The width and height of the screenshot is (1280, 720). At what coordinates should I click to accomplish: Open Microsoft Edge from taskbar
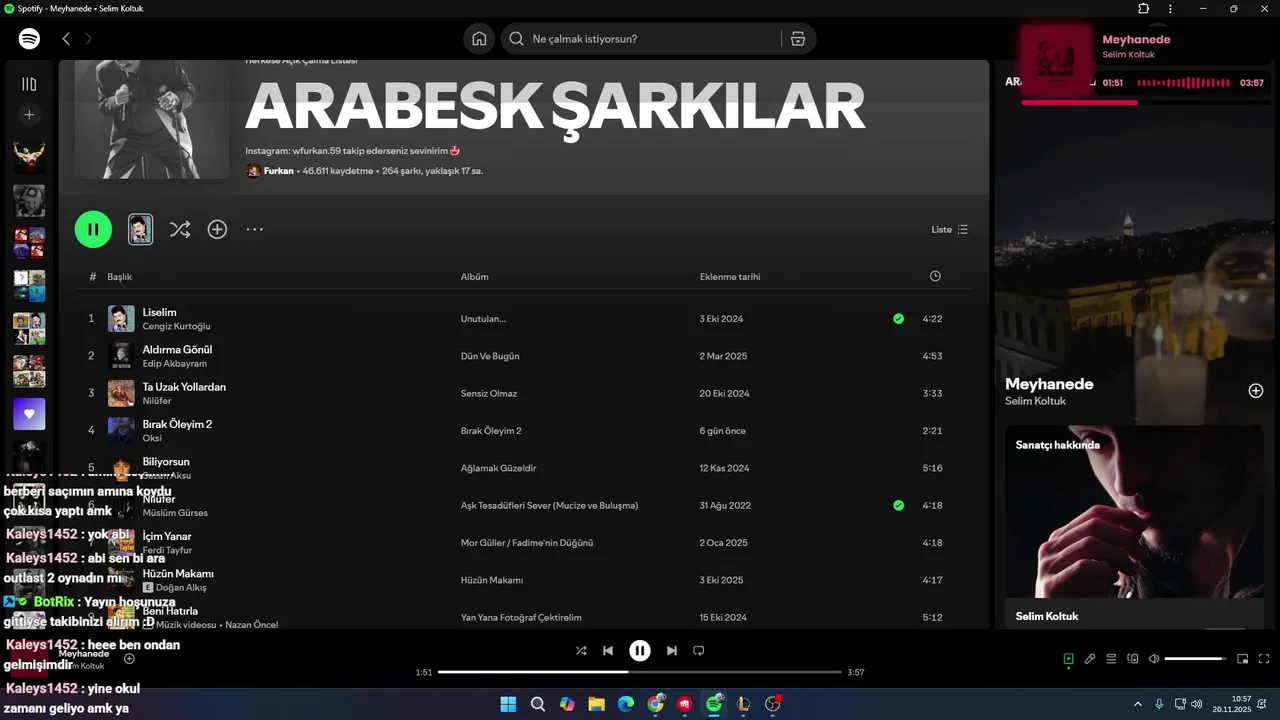click(626, 704)
